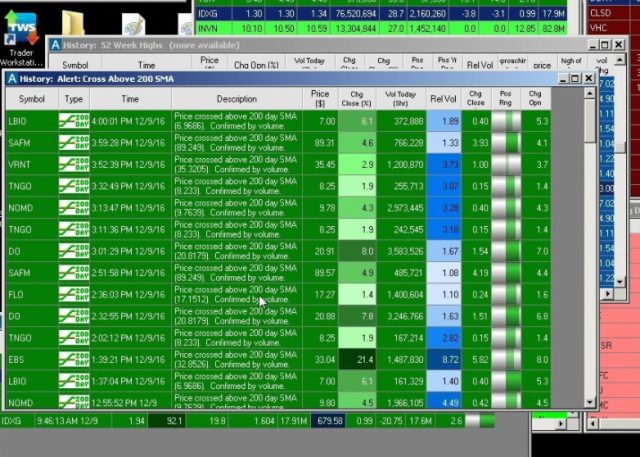
Task: Open the paint palette file icon on desktop
Action: pyautogui.click(x=133, y=25)
